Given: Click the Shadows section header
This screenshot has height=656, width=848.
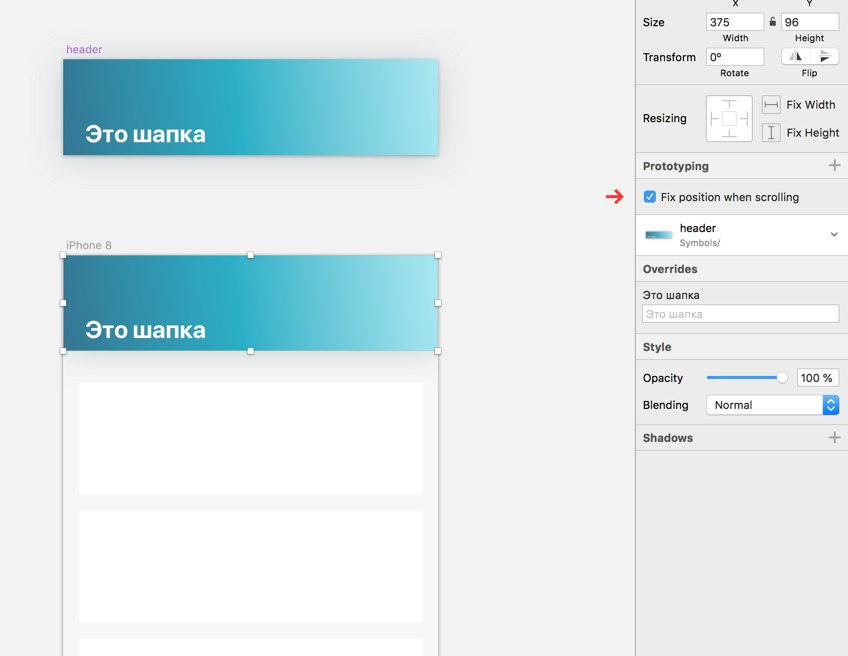Looking at the screenshot, I should pos(667,438).
